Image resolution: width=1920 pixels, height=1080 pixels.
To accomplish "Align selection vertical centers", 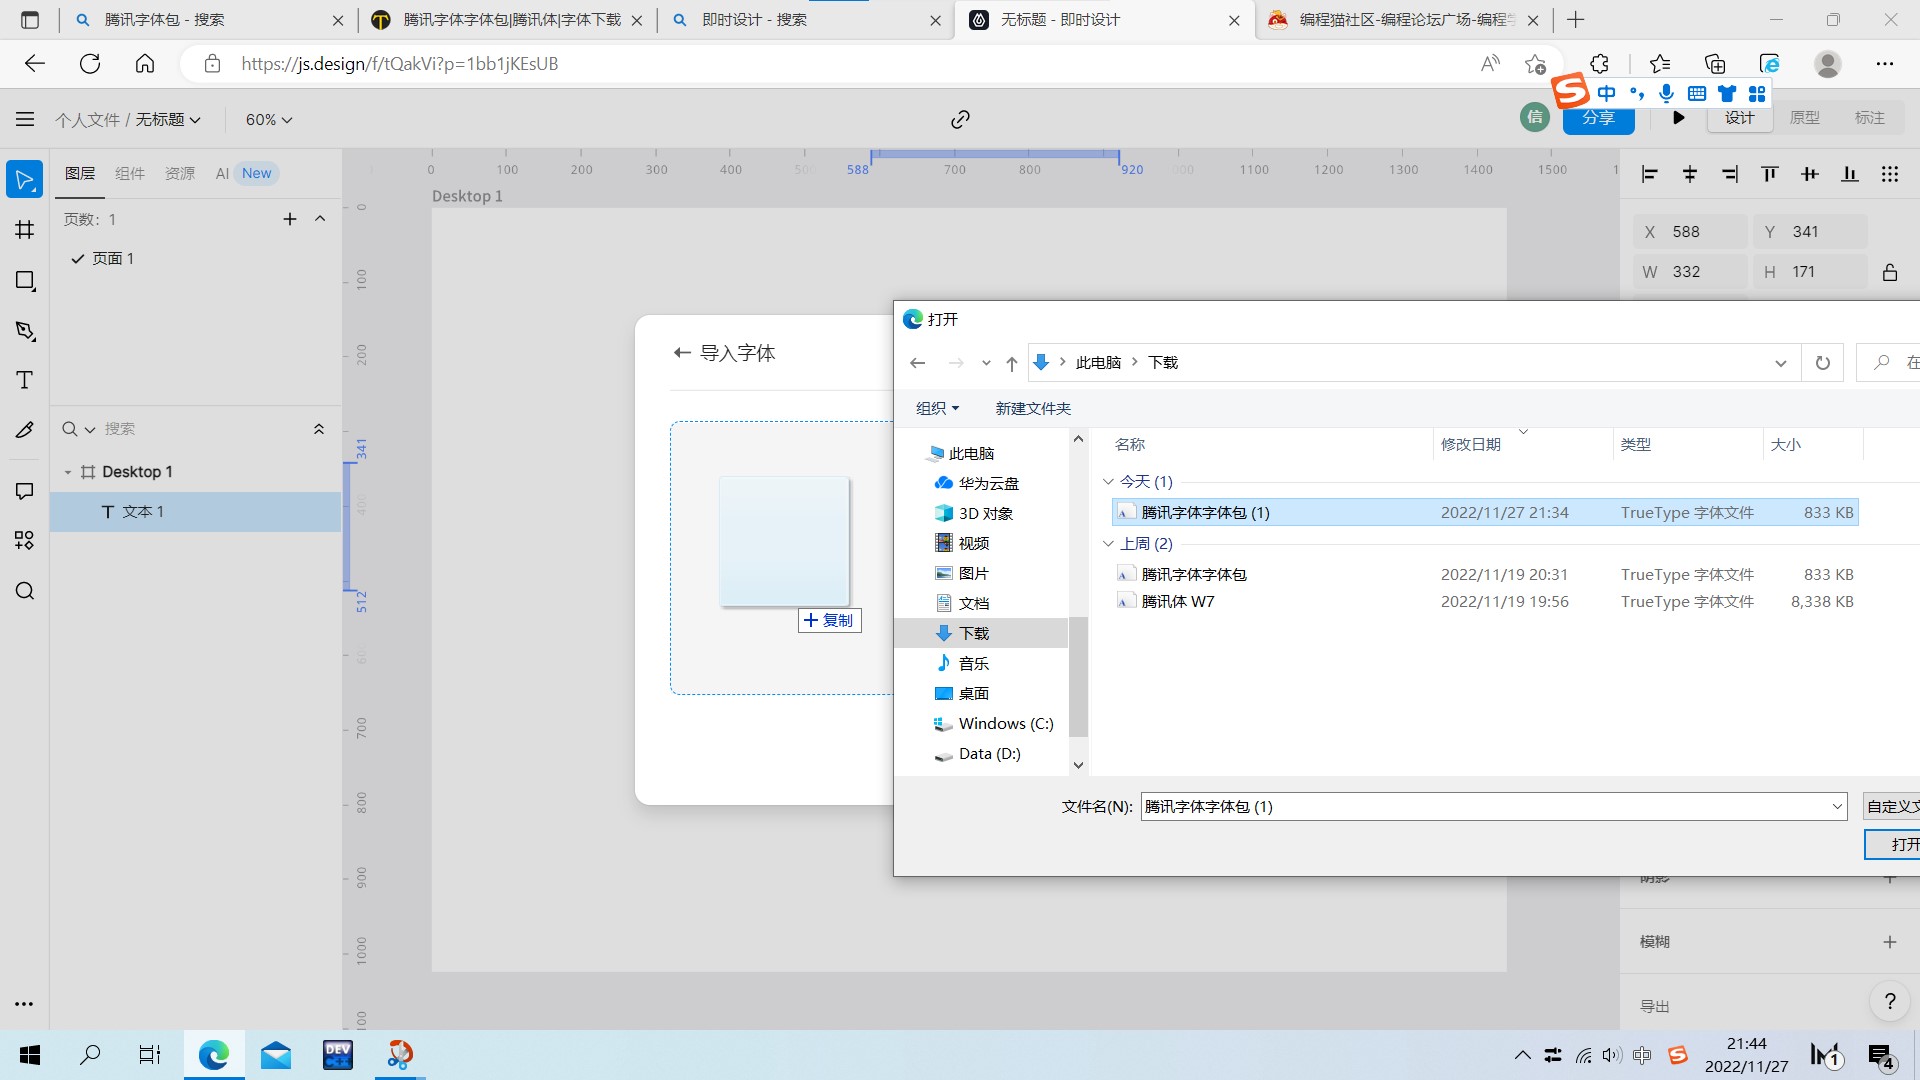I will 1810,174.
